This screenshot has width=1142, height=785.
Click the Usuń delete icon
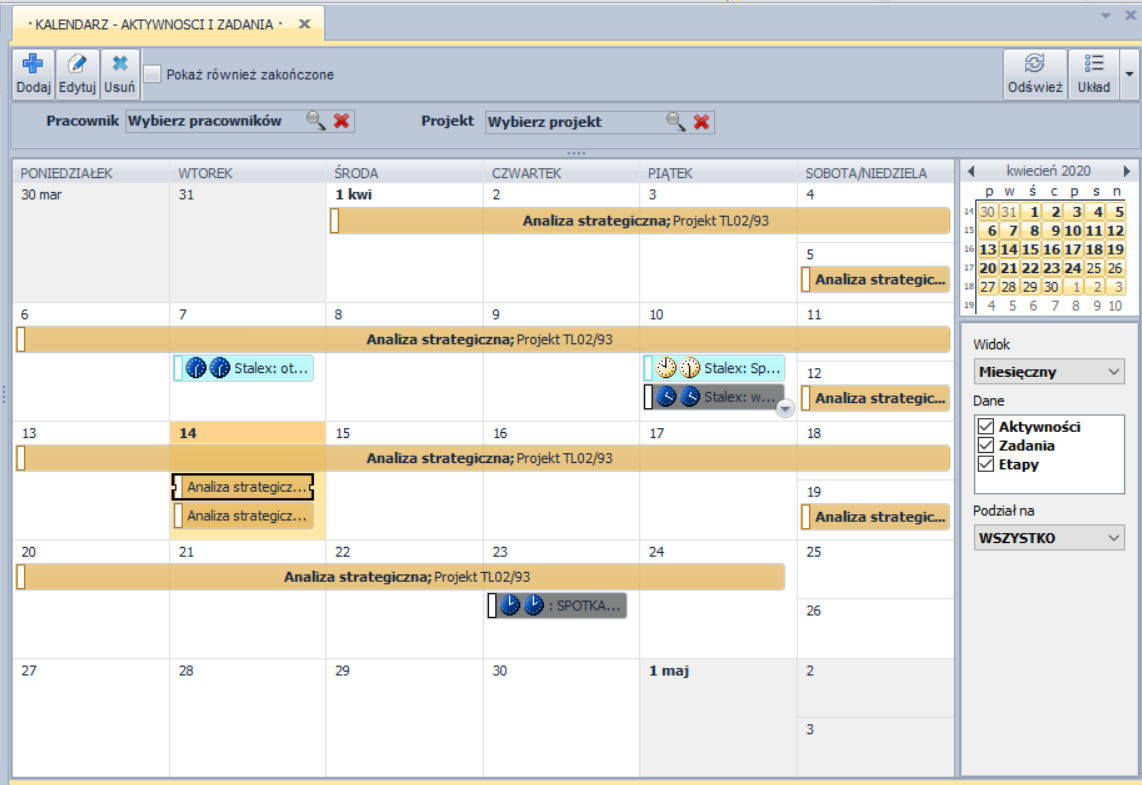(x=120, y=65)
